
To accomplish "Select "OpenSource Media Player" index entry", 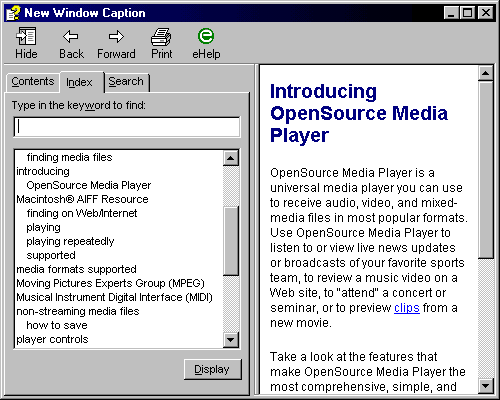I will coord(89,185).
